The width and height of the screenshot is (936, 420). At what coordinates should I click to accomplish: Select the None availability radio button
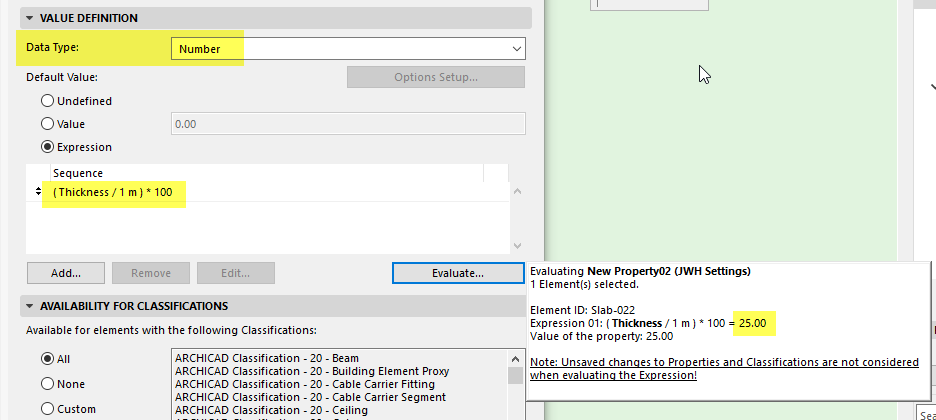pyautogui.click(x=47, y=384)
